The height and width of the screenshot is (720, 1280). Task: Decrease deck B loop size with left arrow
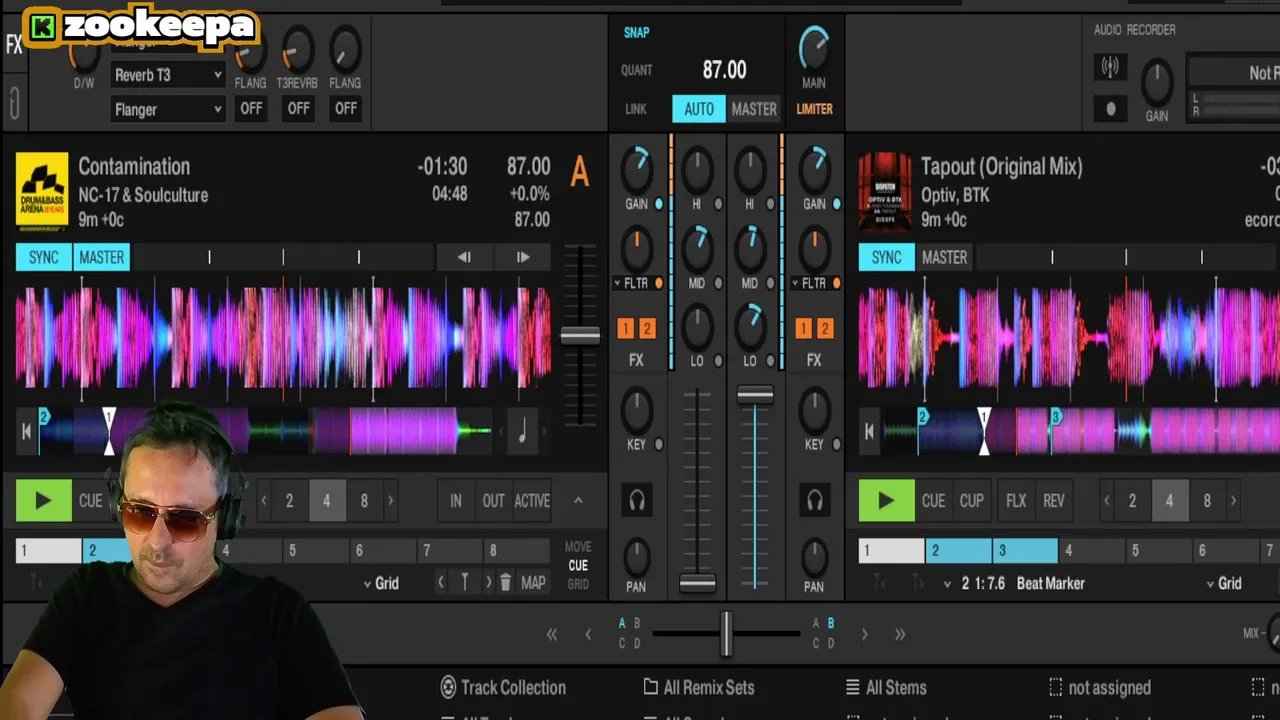pyautogui.click(x=1106, y=501)
